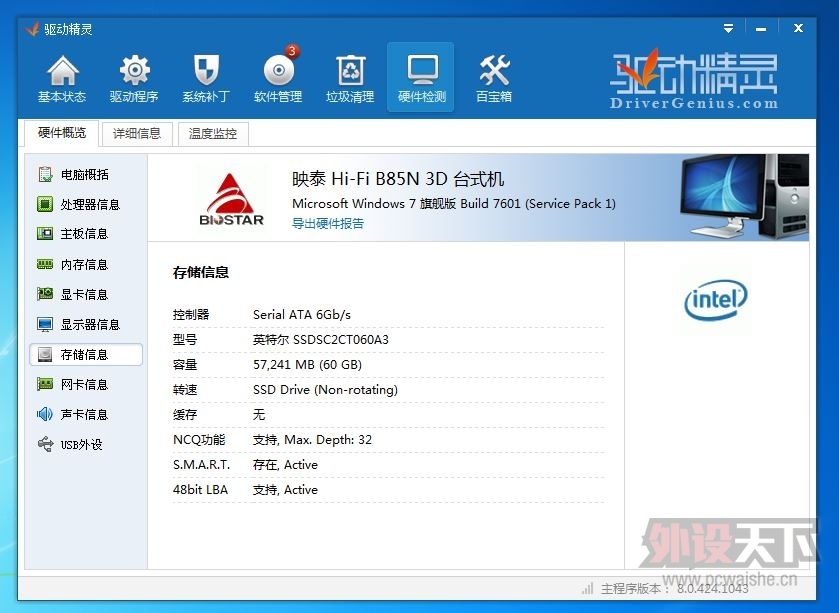Click the 容量 row label

(x=185, y=365)
